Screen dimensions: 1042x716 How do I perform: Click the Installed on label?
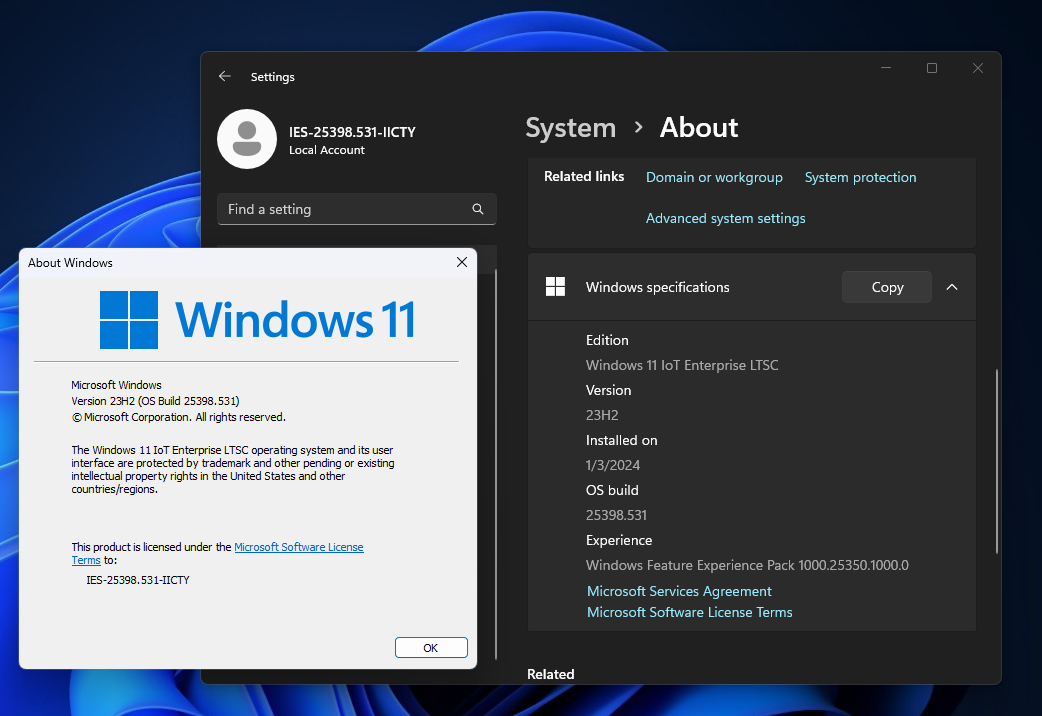(x=621, y=440)
